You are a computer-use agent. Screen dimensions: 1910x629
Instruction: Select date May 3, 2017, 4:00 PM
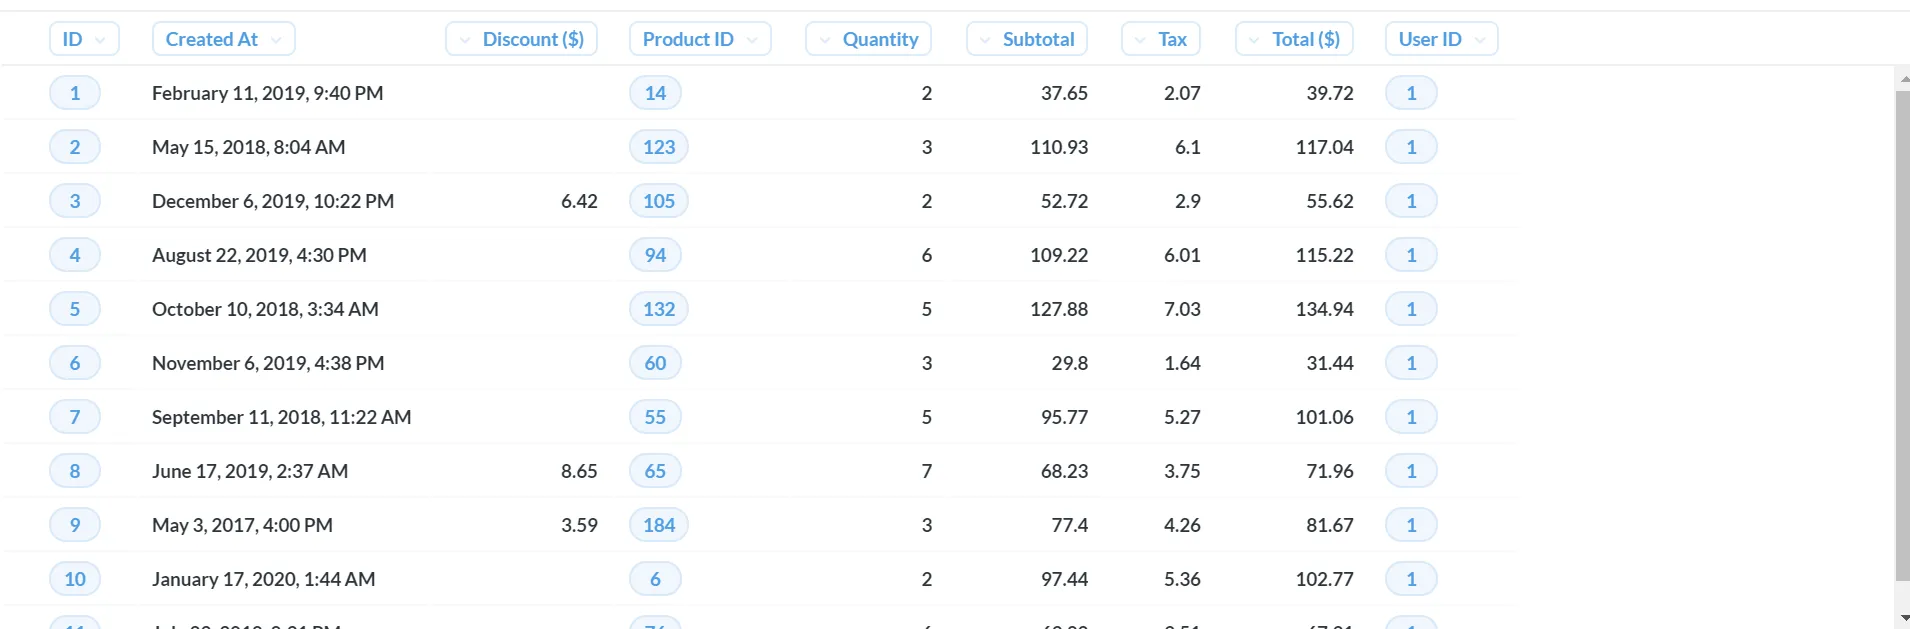242,525
